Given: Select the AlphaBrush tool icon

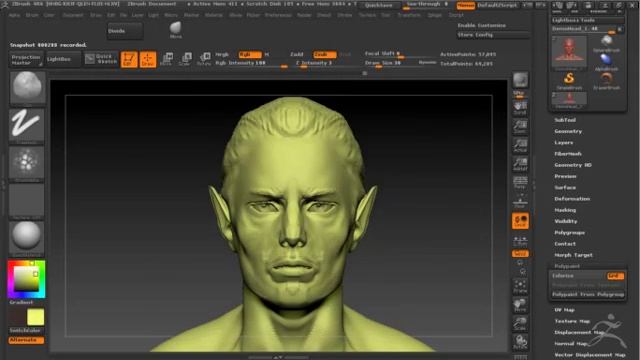Looking at the screenshot, I should [607, 62].
